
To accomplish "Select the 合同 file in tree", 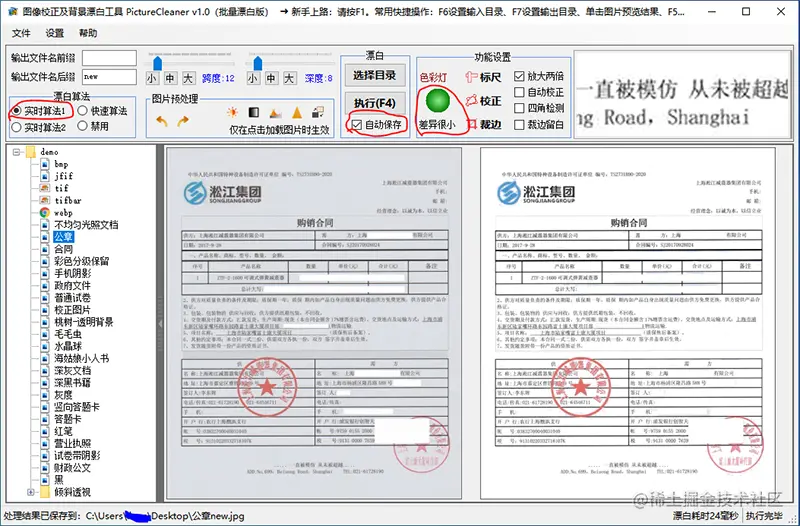I will coord(63,249).
